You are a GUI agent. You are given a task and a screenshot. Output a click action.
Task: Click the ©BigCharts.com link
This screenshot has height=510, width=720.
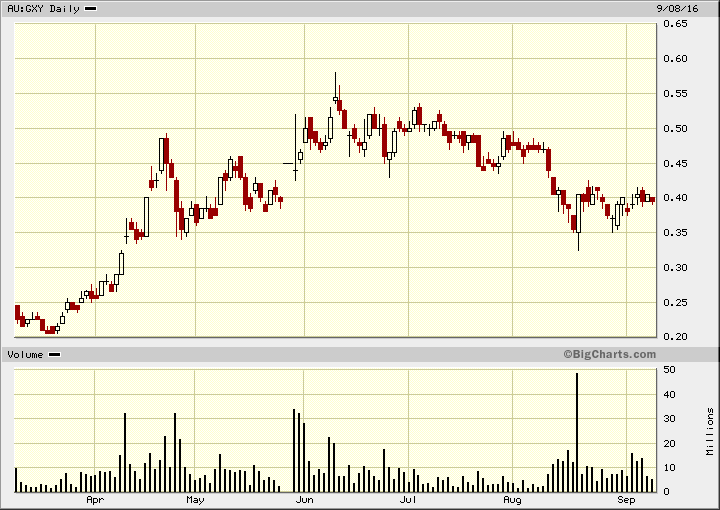610,354
